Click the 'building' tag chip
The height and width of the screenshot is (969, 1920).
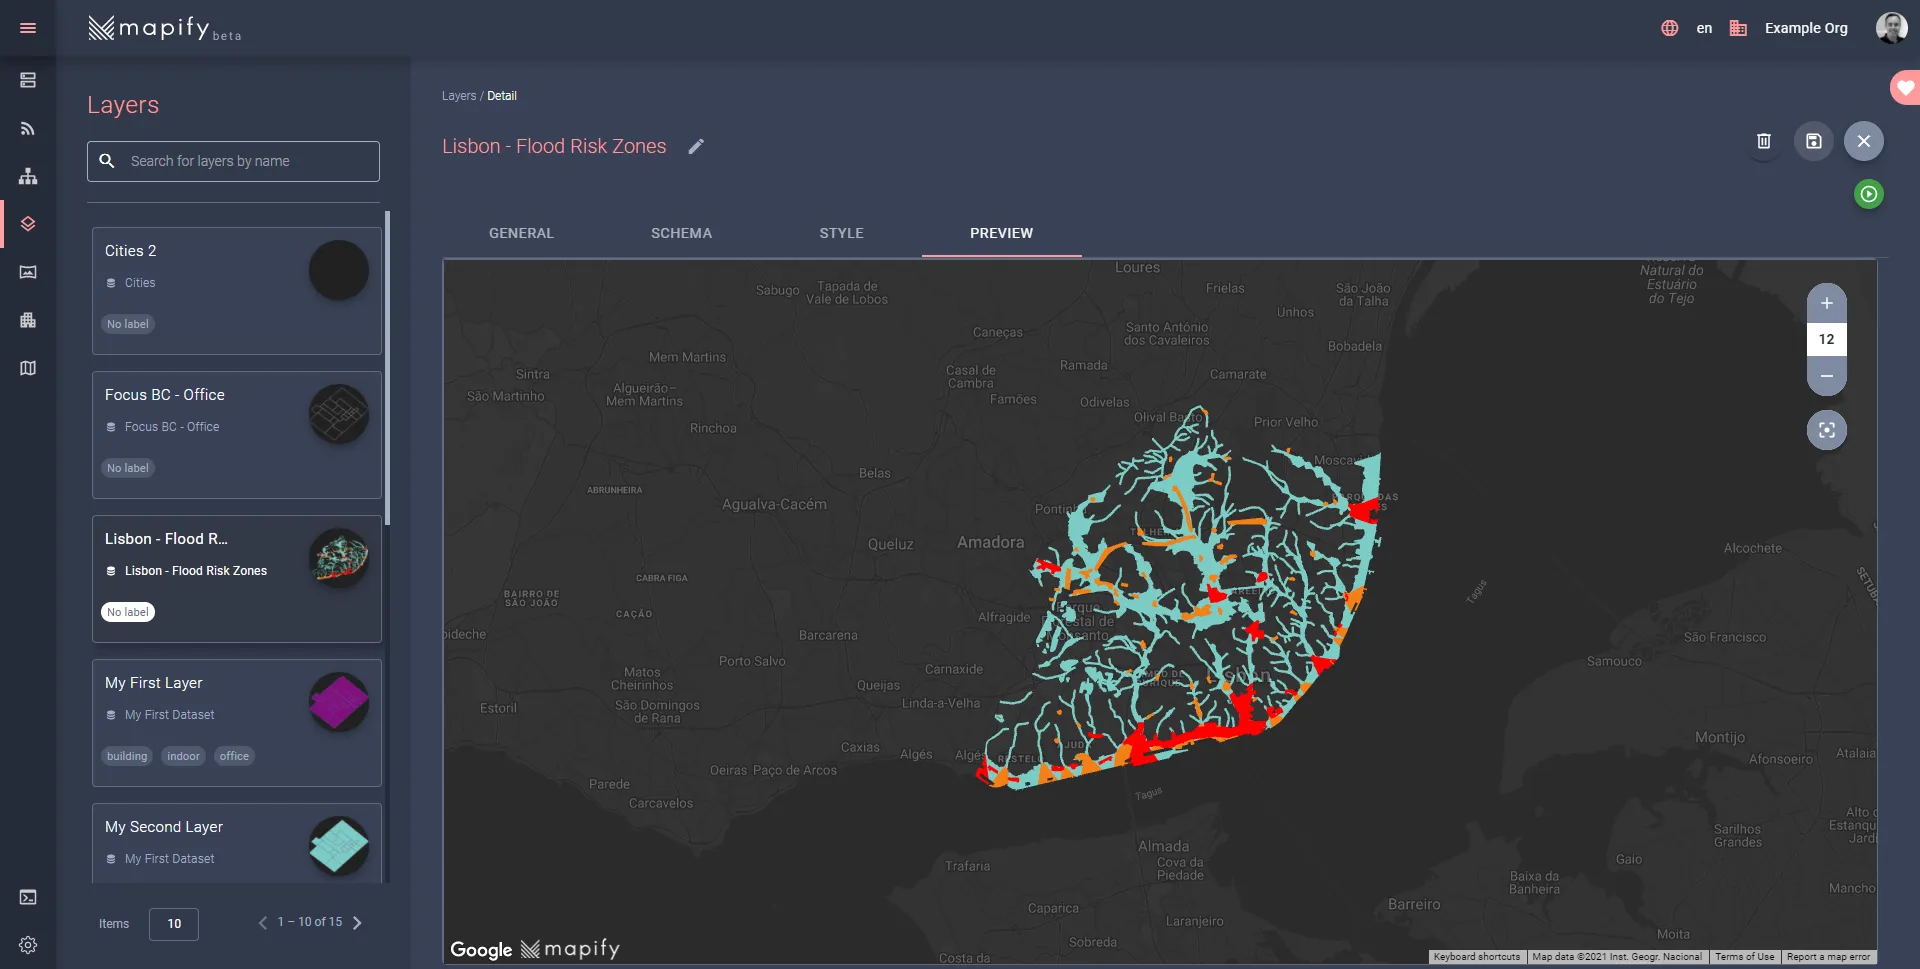127,756
